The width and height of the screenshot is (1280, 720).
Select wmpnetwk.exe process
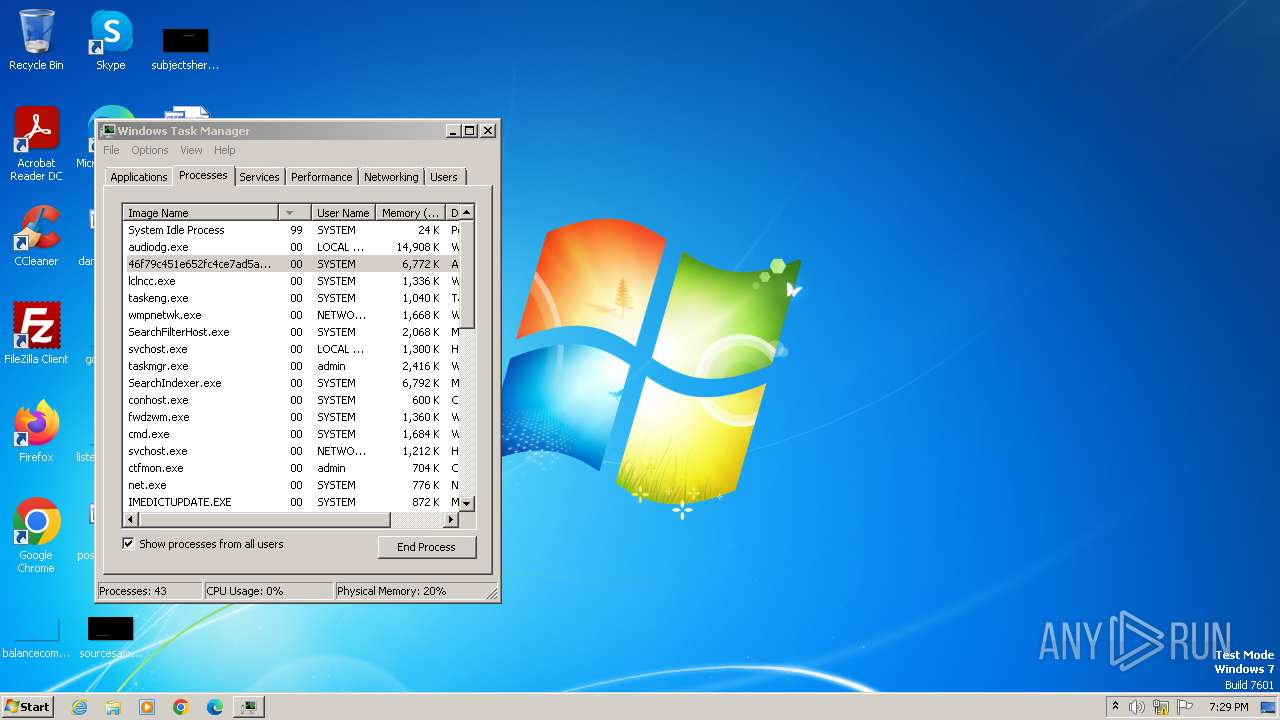click(x=291, y=315)
